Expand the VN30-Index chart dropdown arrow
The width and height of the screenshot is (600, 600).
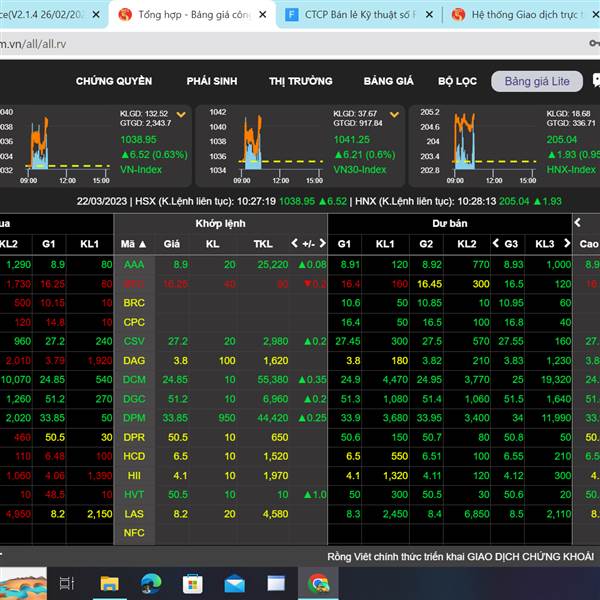click(x=393, y=115)
